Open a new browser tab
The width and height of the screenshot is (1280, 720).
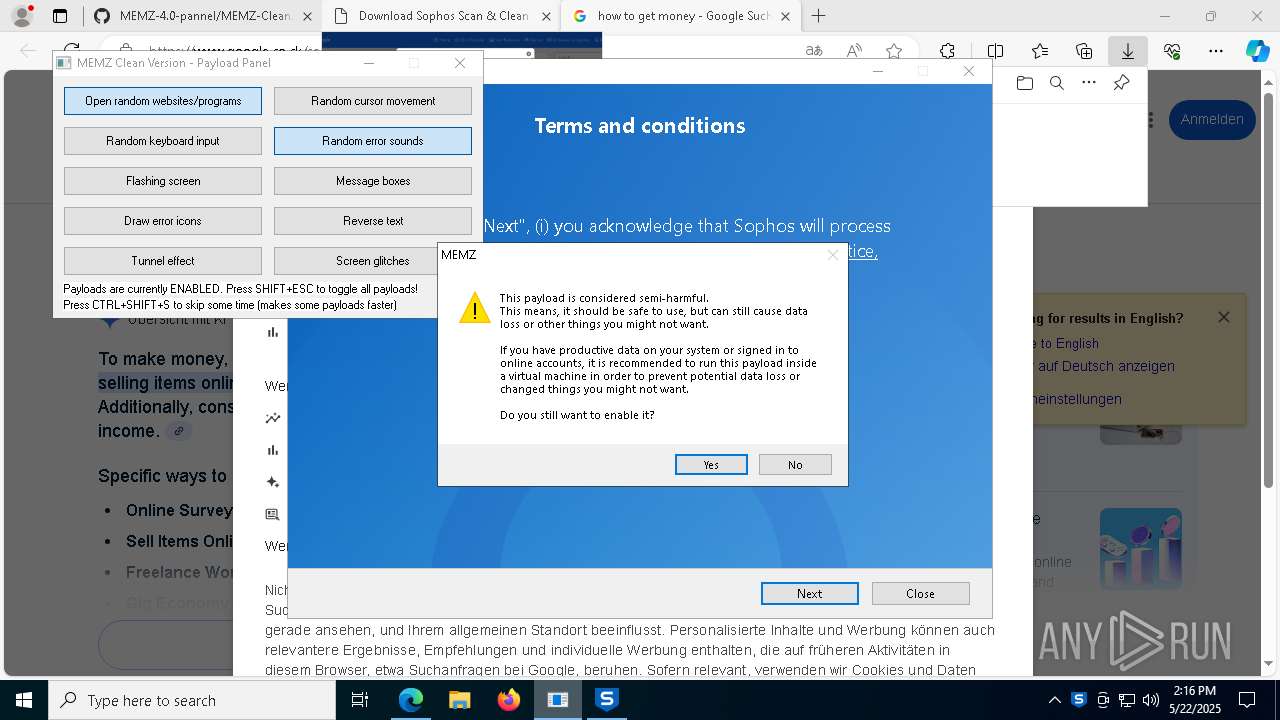(819, 16)
